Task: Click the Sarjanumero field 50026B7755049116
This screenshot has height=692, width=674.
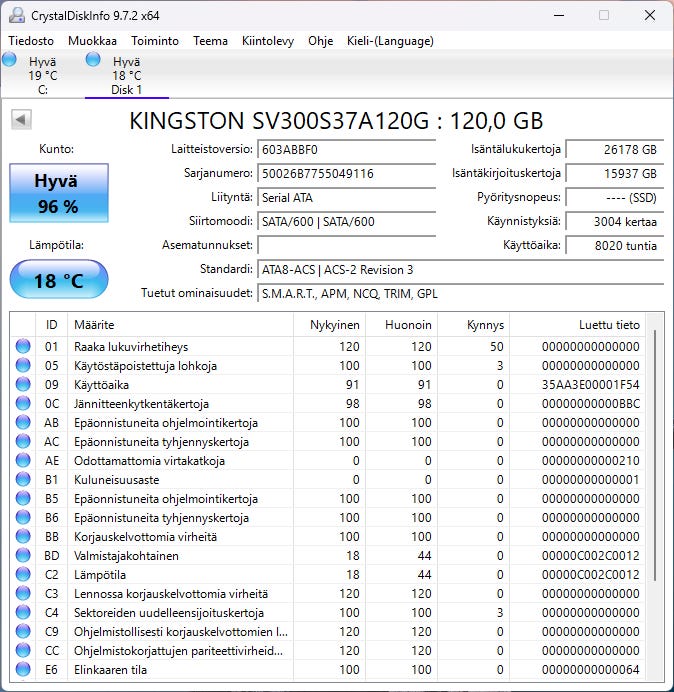Action: (346, 173)
